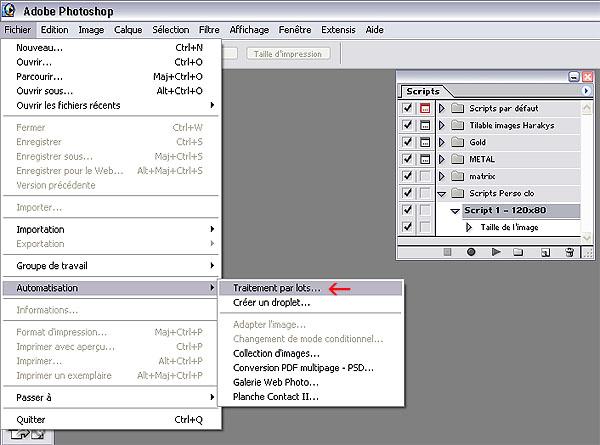Expand Scripts par défaut folder
Viewport: 600px width, 445px height.
[442, 108]
